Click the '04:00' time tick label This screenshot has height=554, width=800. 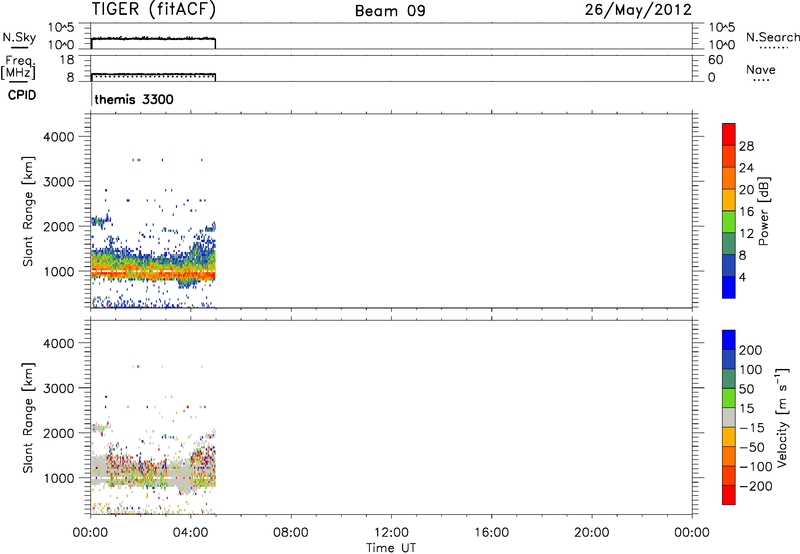[190, 533]
